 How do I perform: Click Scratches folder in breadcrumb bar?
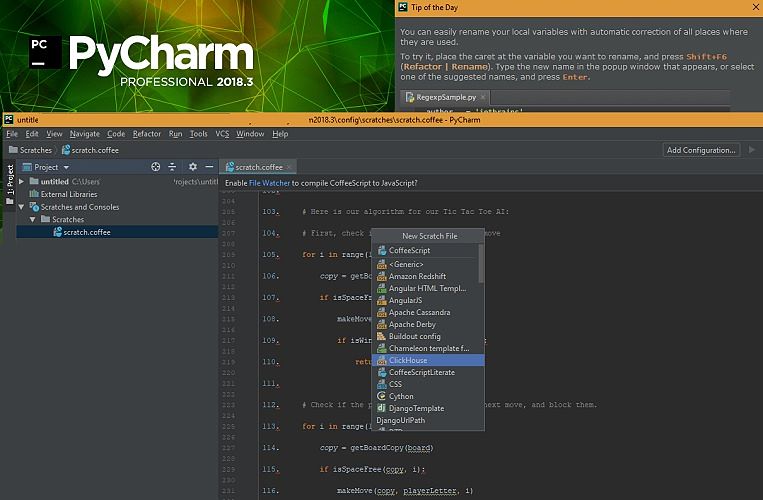pos(31,150)
